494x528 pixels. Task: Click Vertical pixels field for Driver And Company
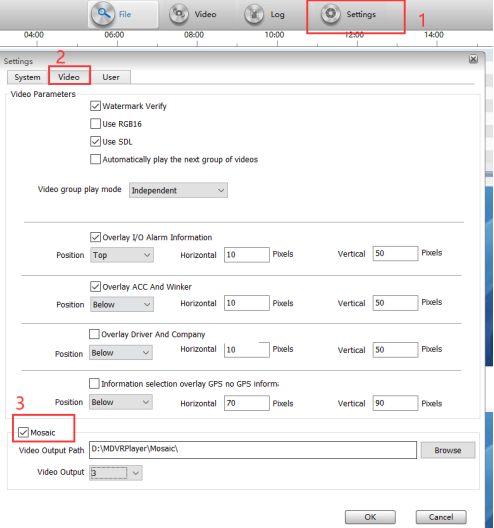point(395,350)
